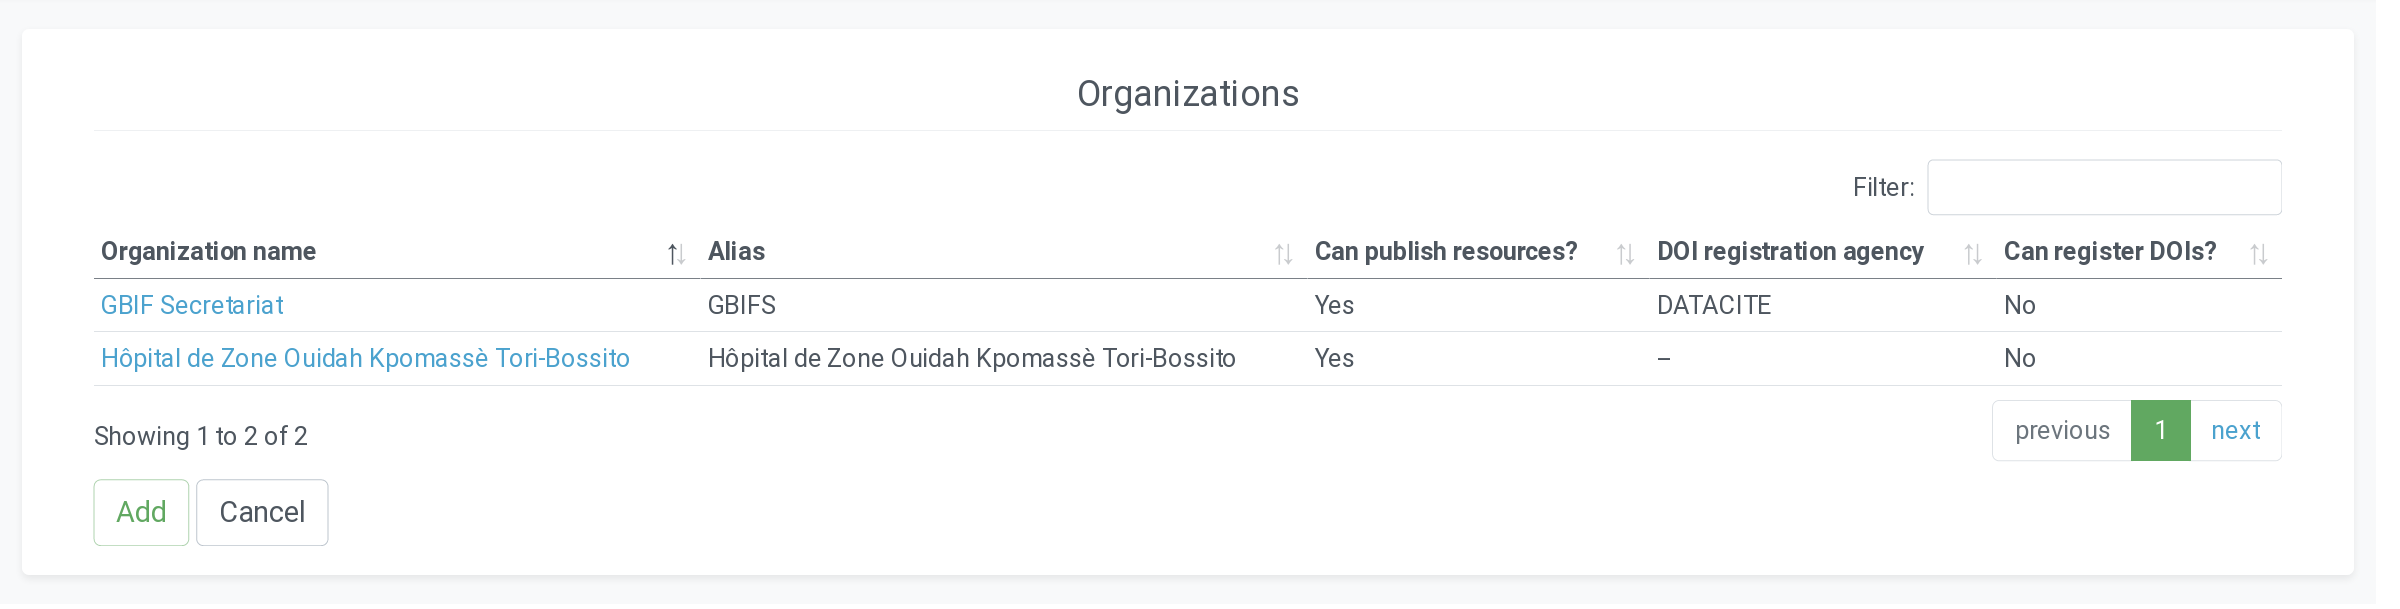The height and width of the screenshot is (609, 2400).
Task: Go to next page of results
Action: pyautogui.click(x=2235, y=431)
